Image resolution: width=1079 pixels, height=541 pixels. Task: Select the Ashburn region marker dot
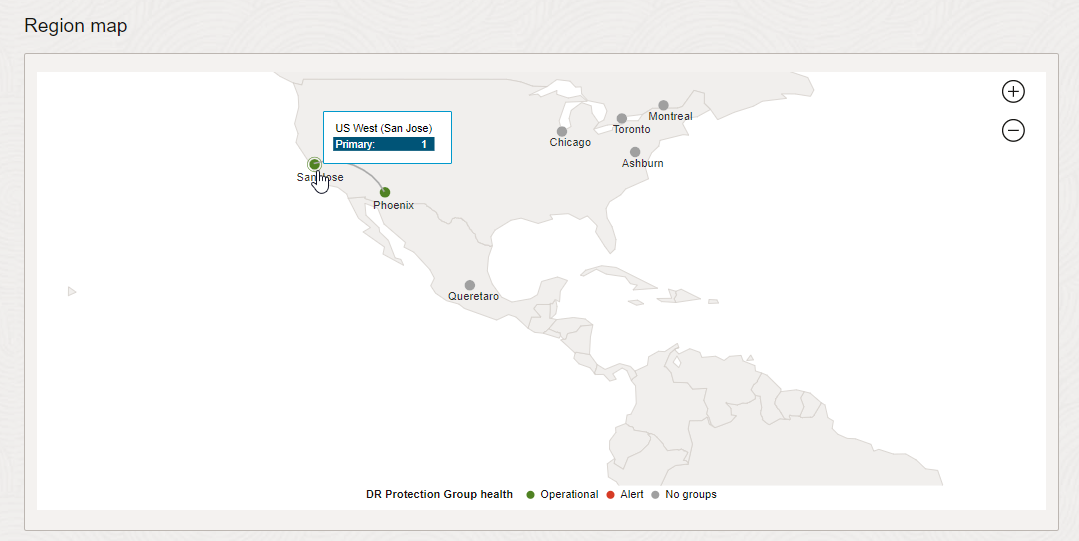[x=635, y=152]
